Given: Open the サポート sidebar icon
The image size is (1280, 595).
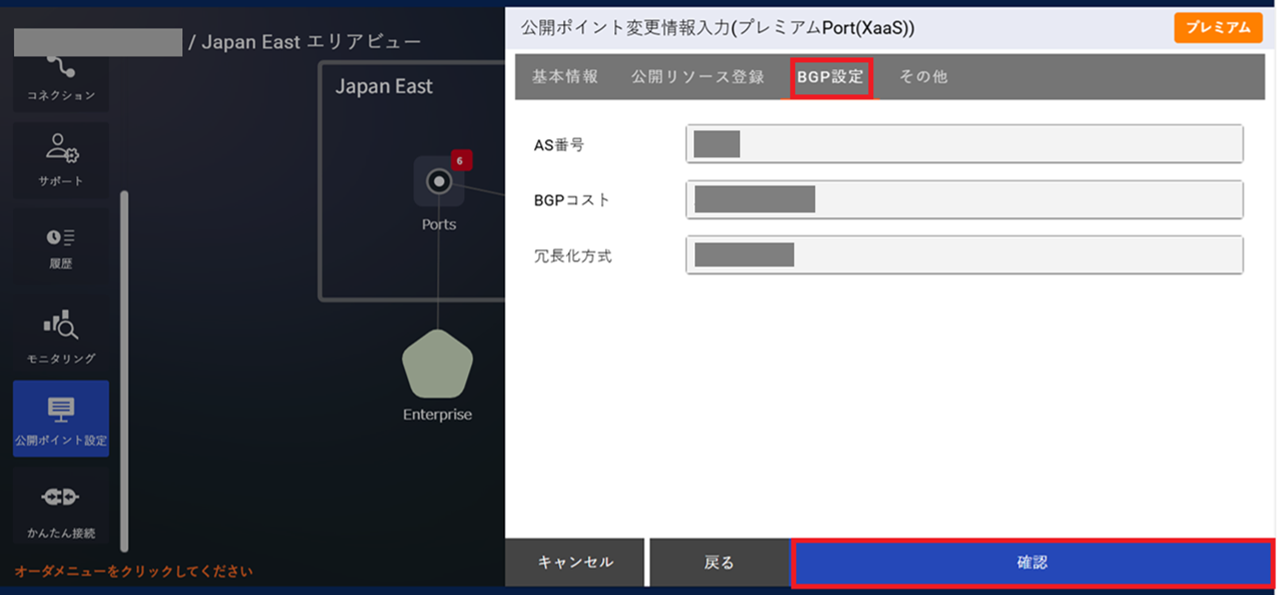Looking at the screenshot, I should (60, 158).
